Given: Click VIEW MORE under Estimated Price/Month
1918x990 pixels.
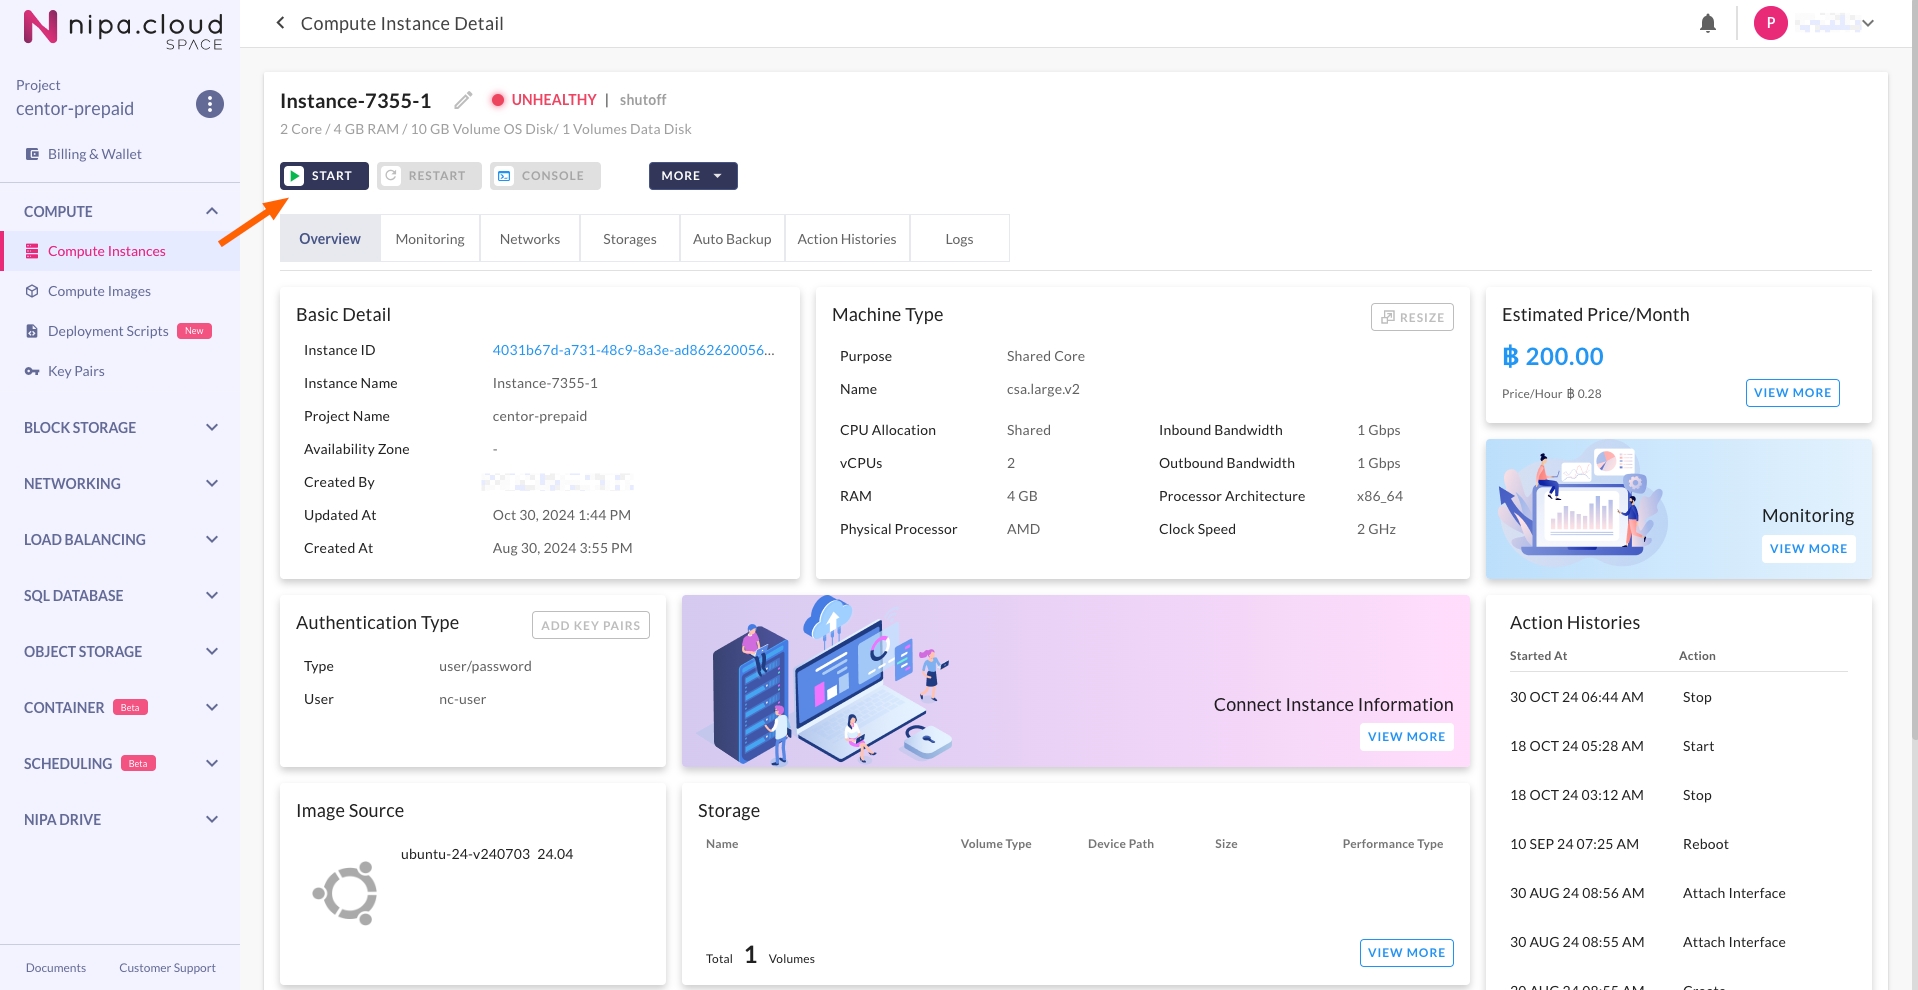Looking at the screenshot, I should (1792, 393).
